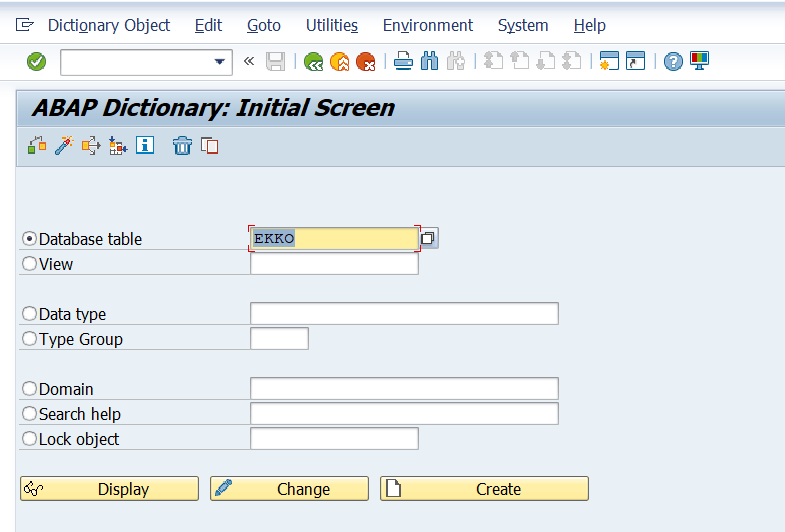Open the Environment menu
Screen dimensions: 785x532
pyautogui.click(x=427, y=25)
